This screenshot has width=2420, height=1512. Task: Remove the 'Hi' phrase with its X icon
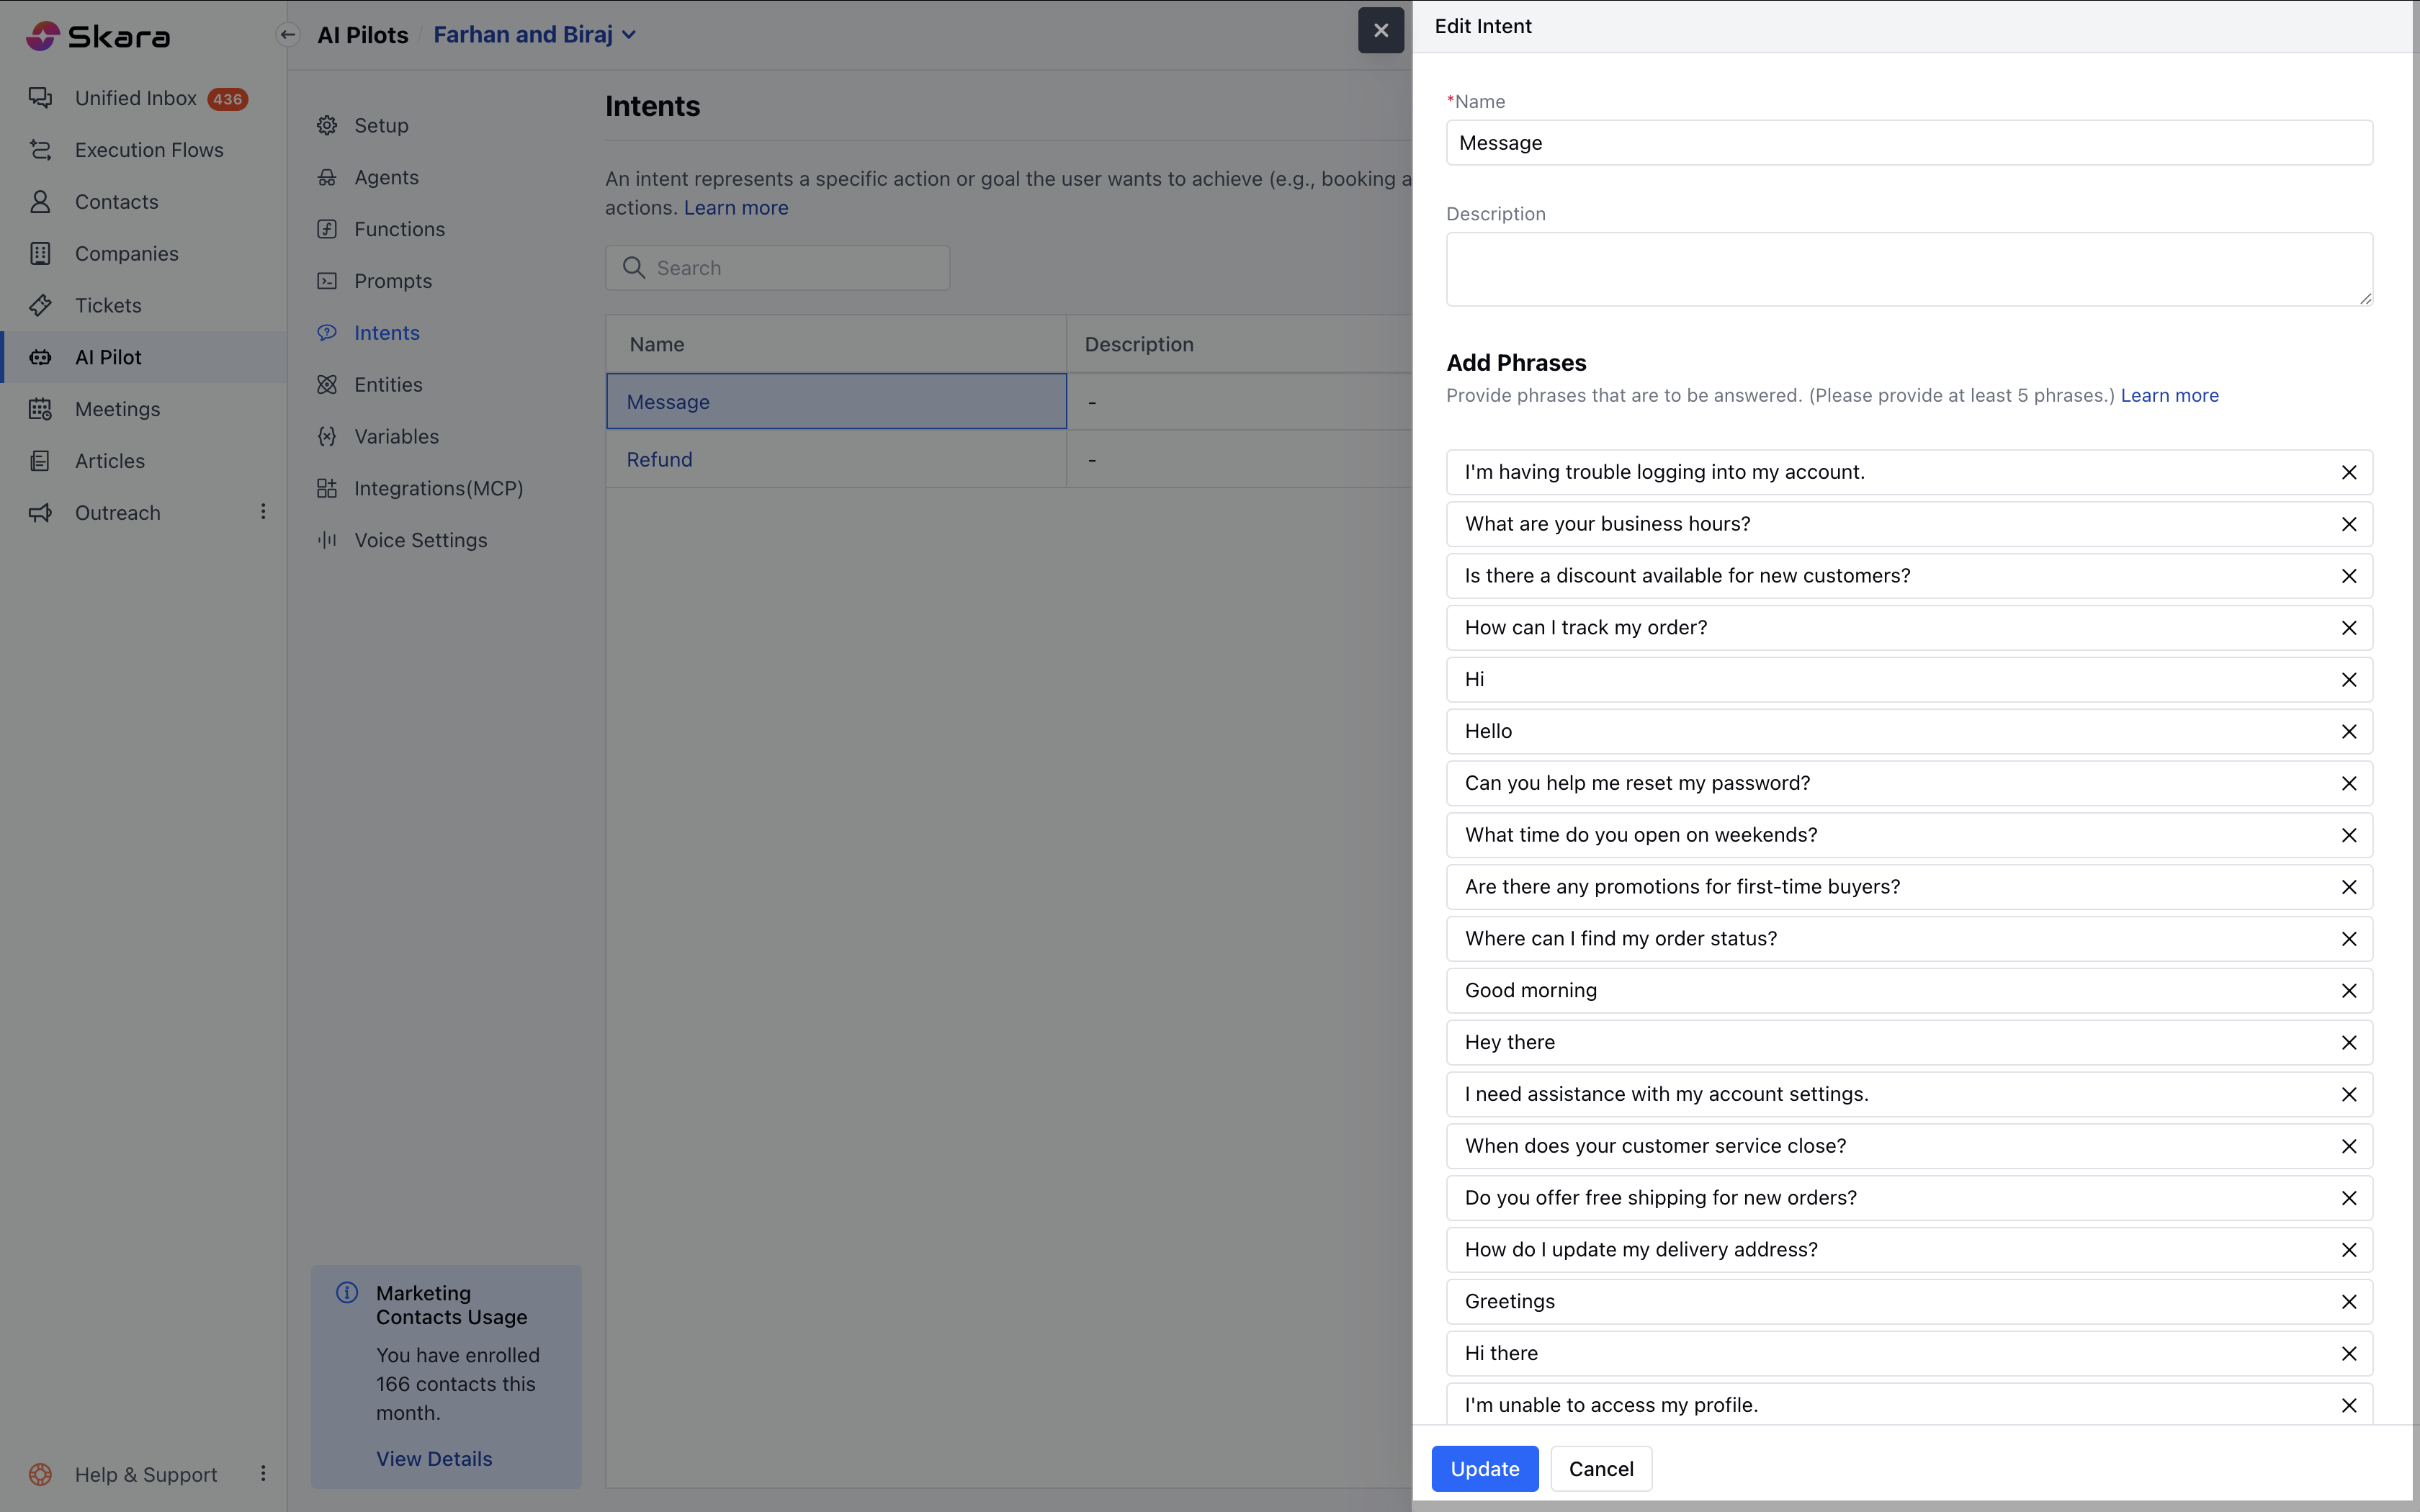coord(2348,680)
